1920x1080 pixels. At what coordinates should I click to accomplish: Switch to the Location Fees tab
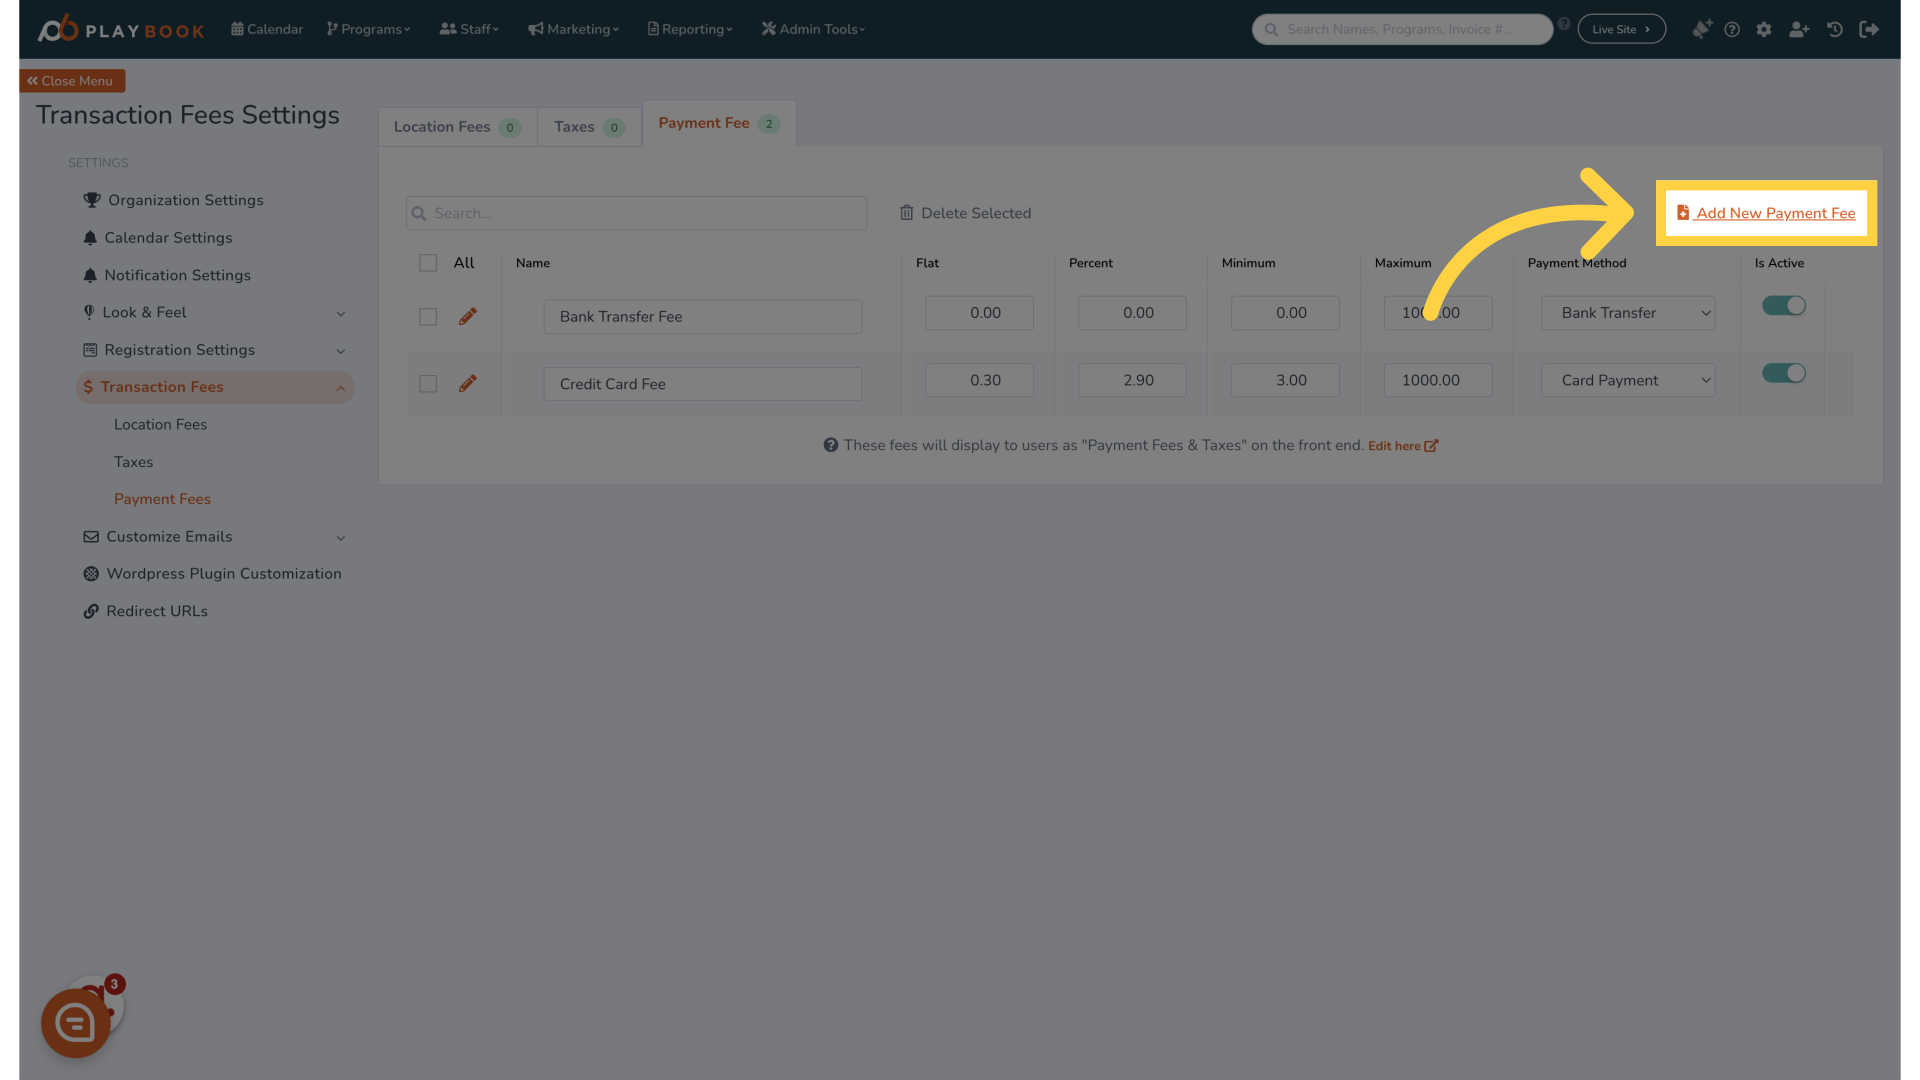coord(456,124)
